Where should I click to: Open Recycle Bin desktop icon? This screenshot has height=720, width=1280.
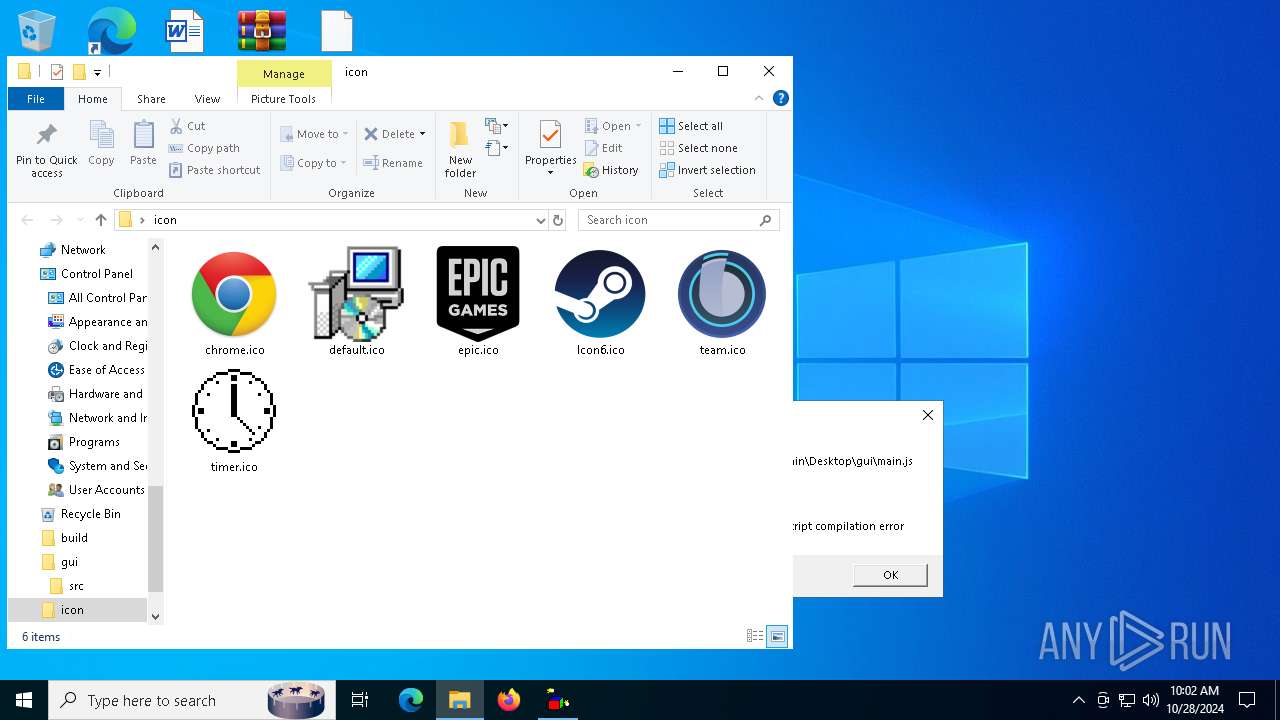coord(37,30)
